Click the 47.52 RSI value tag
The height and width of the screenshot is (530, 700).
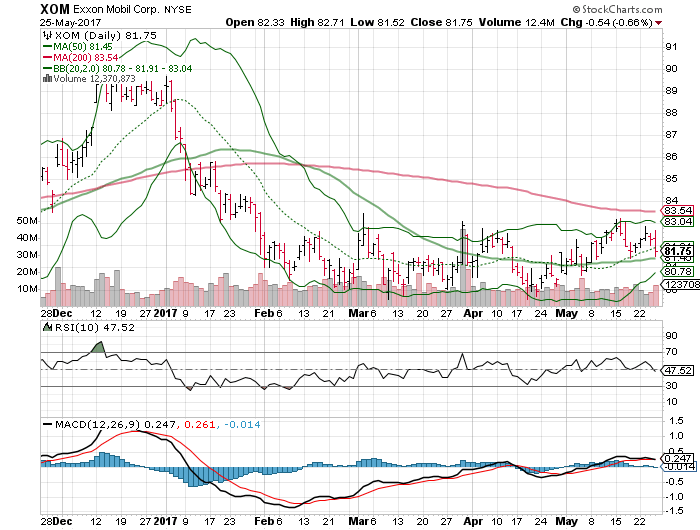click(677, 370)
